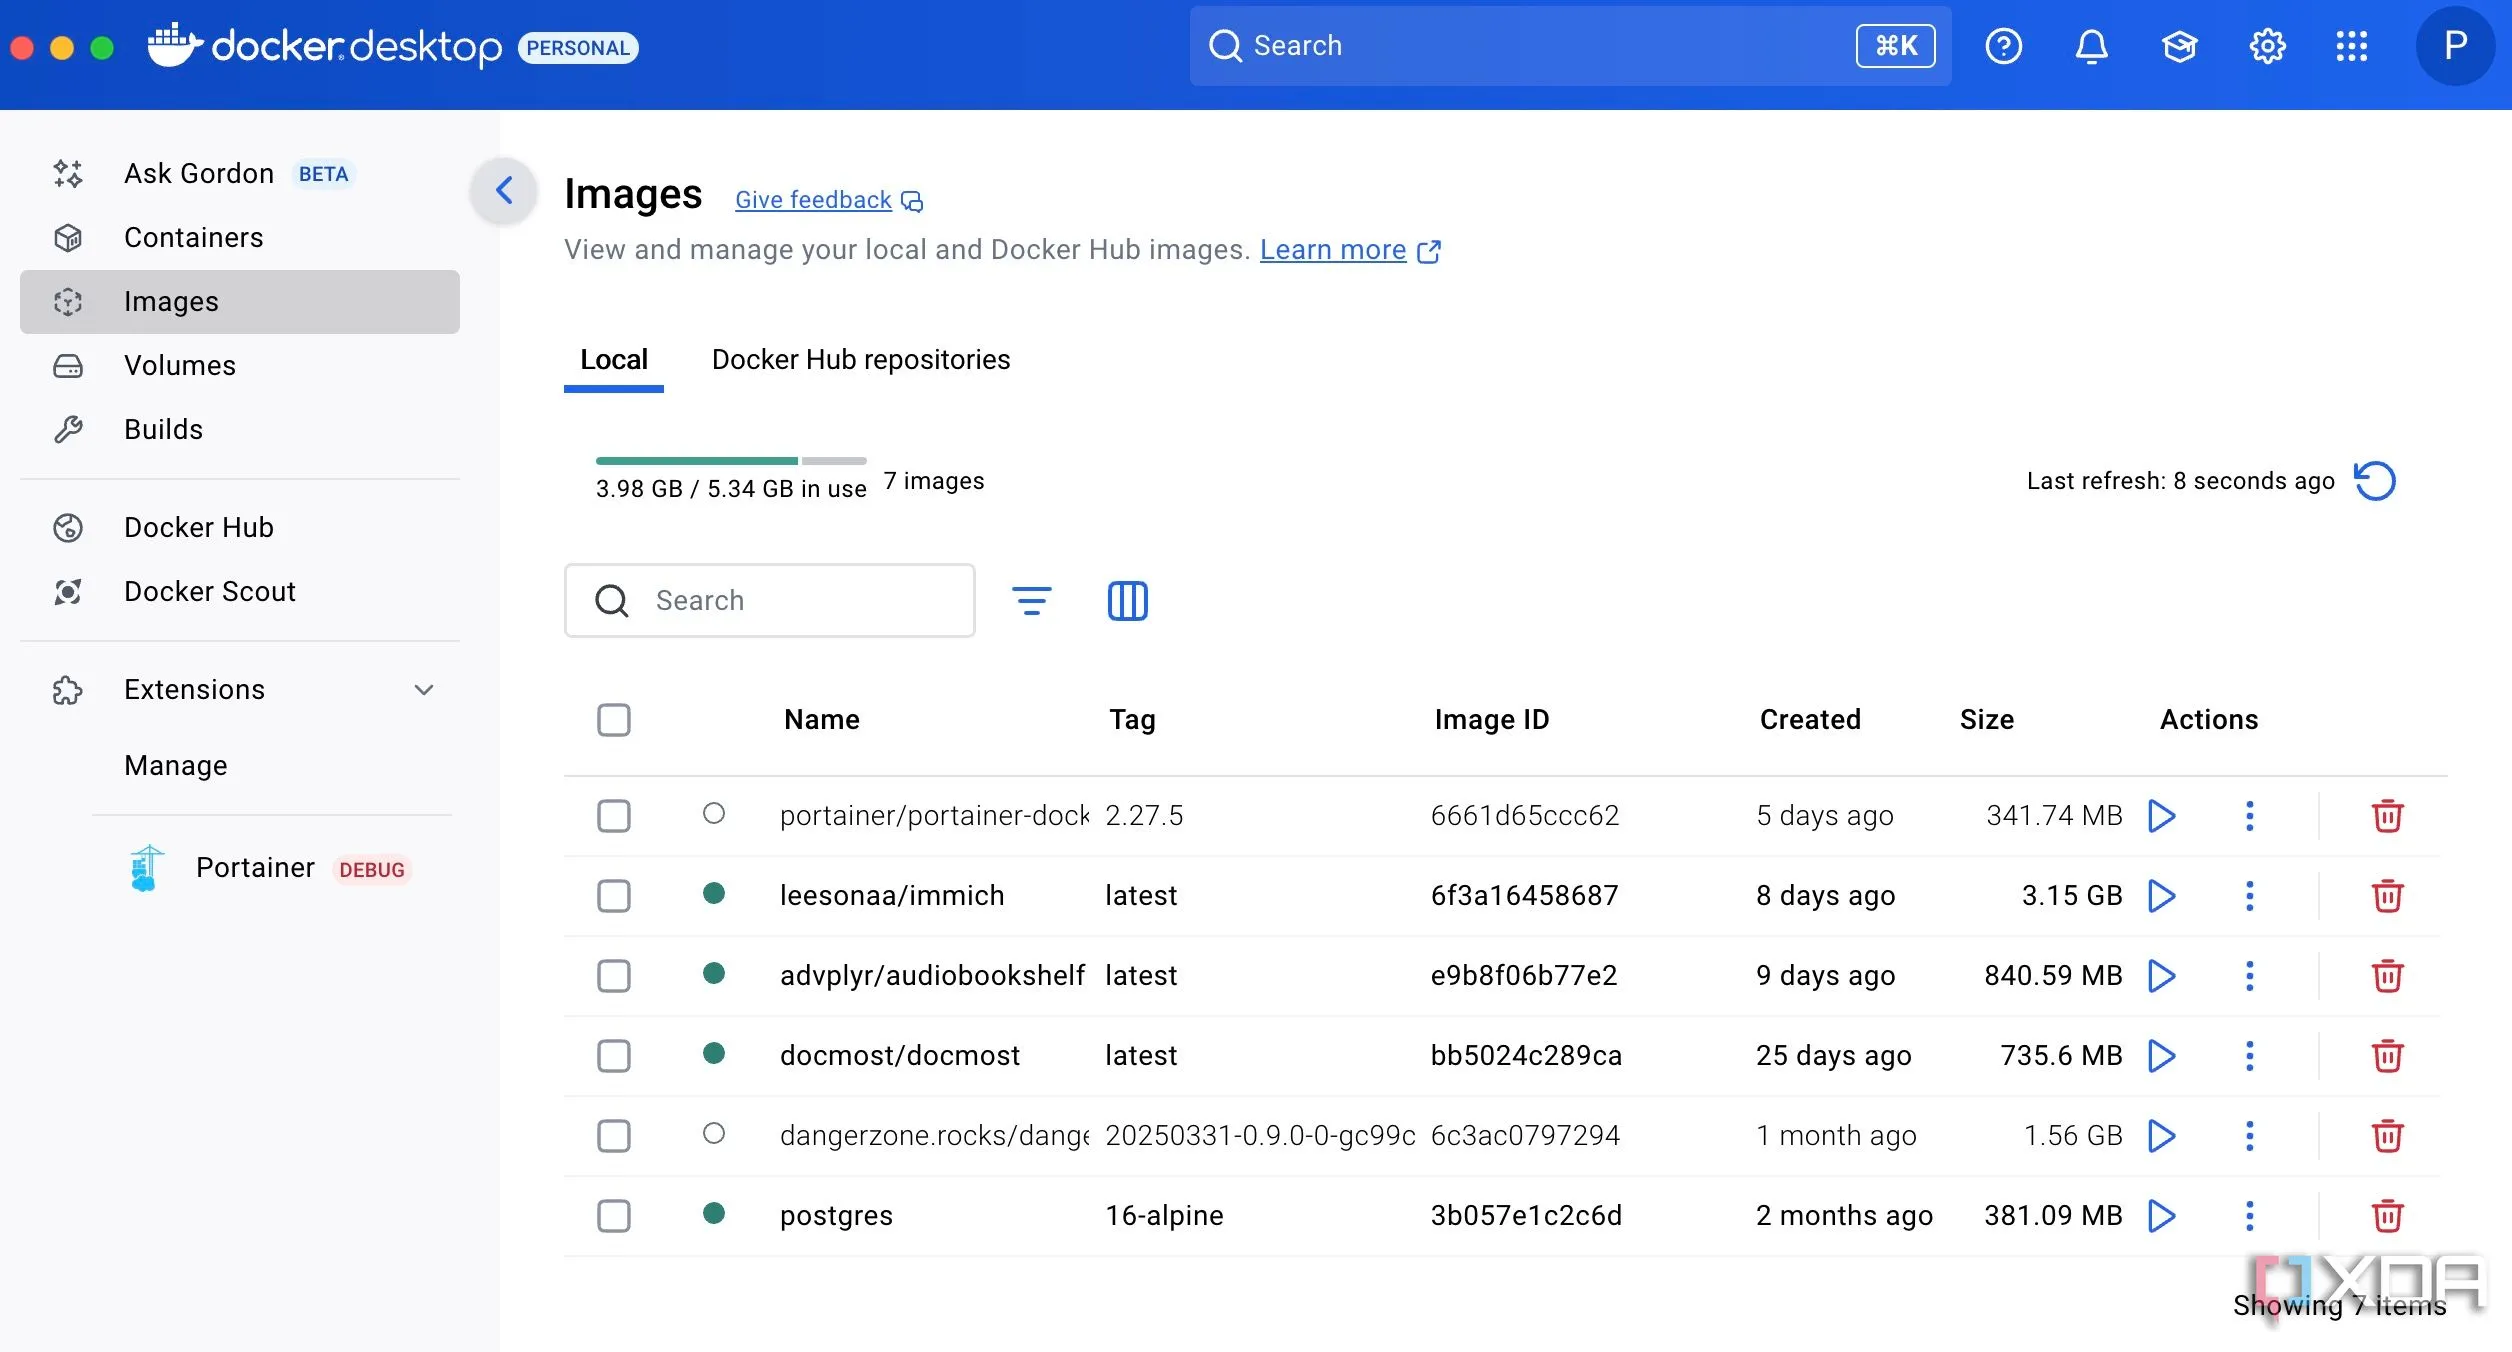Delete the leesonaa/immich image
This screenshot has width=2512, height=1352.
(x=2387, y=896)
